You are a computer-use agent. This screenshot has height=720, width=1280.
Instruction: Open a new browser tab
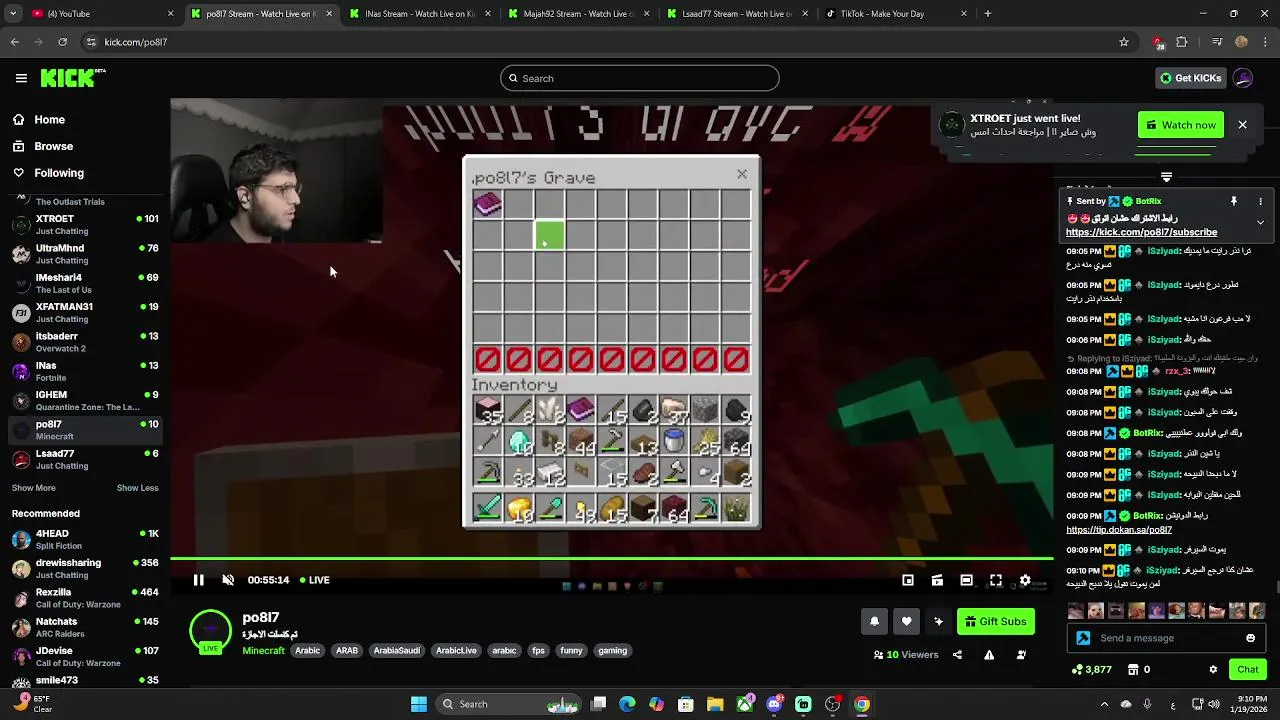(988, 14)
